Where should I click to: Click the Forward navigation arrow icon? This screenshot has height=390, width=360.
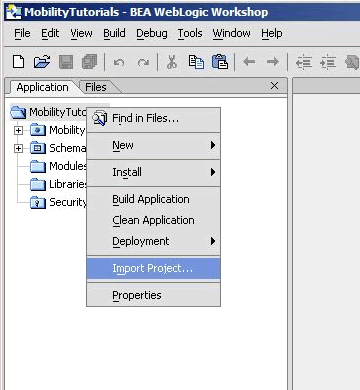(x=273, y=62)
